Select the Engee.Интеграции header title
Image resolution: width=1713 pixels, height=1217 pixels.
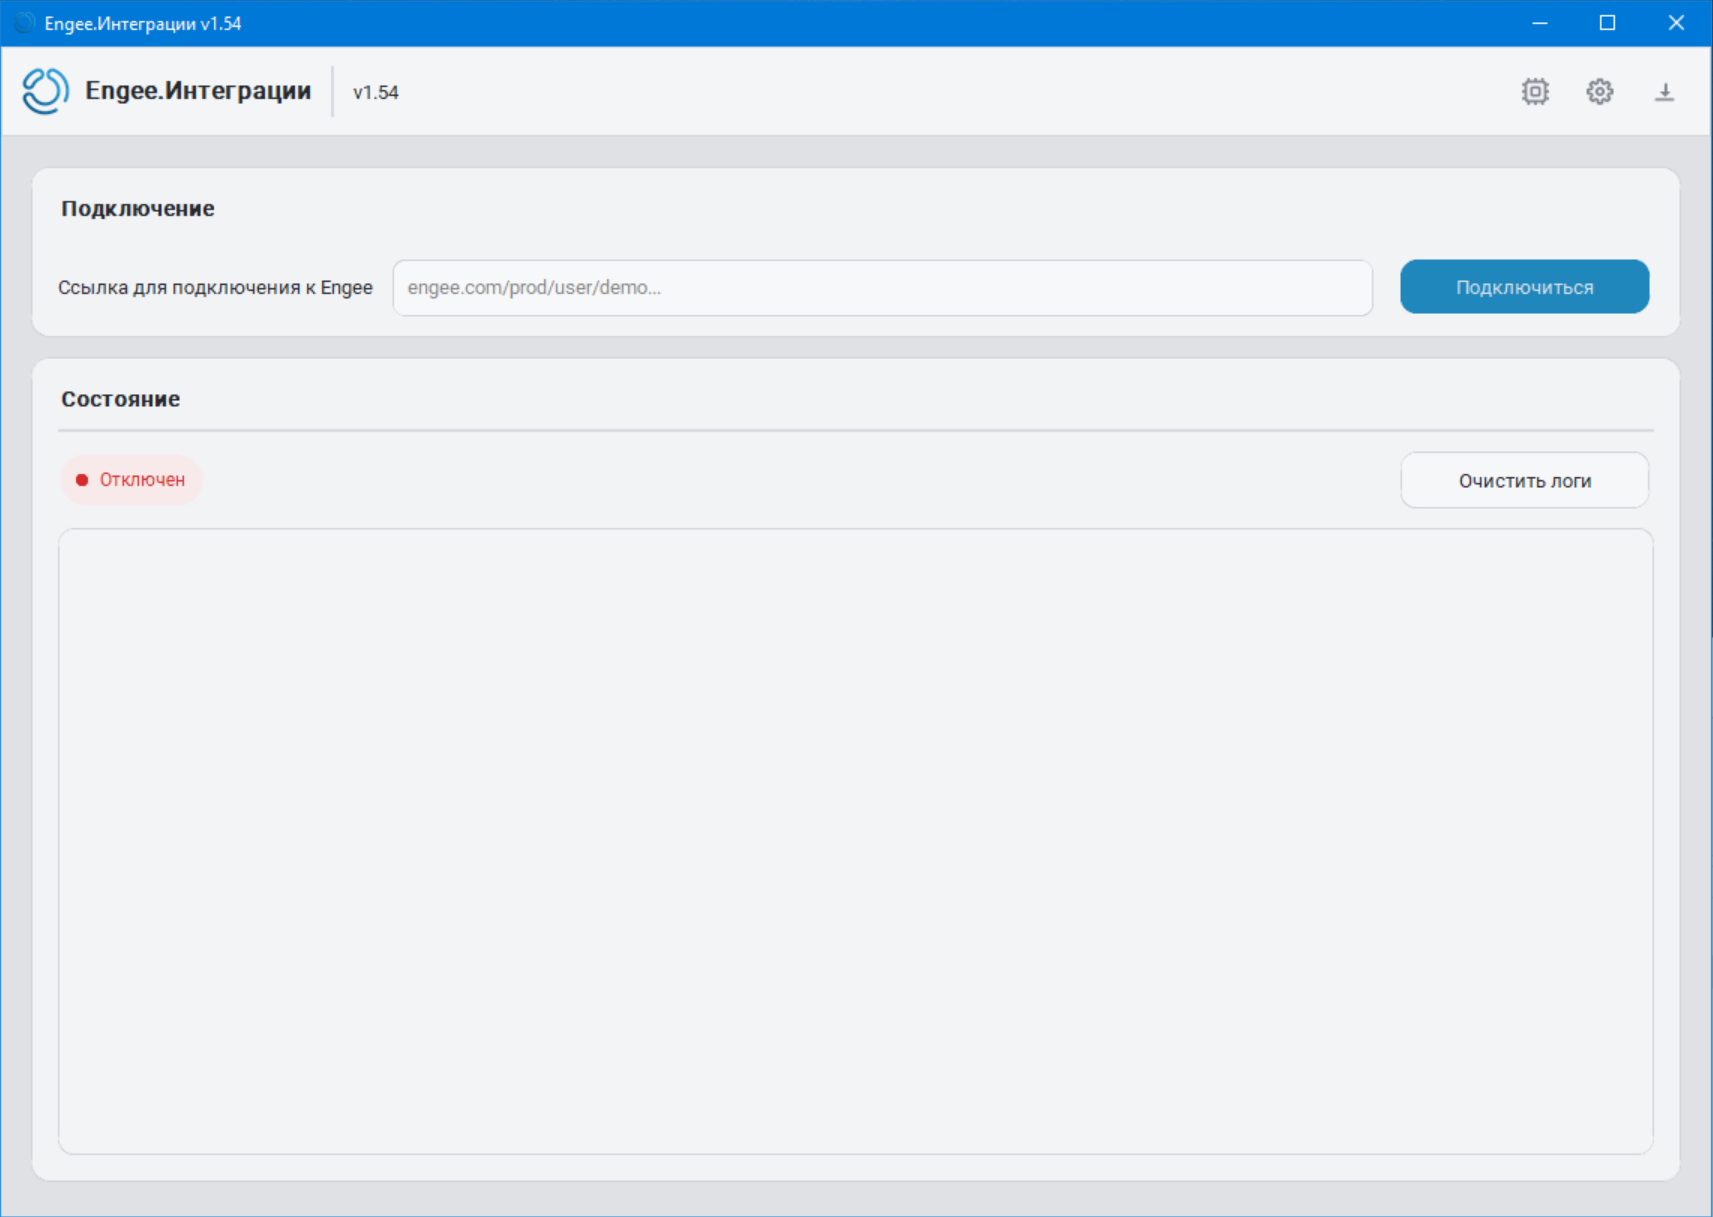click(198, 91)
